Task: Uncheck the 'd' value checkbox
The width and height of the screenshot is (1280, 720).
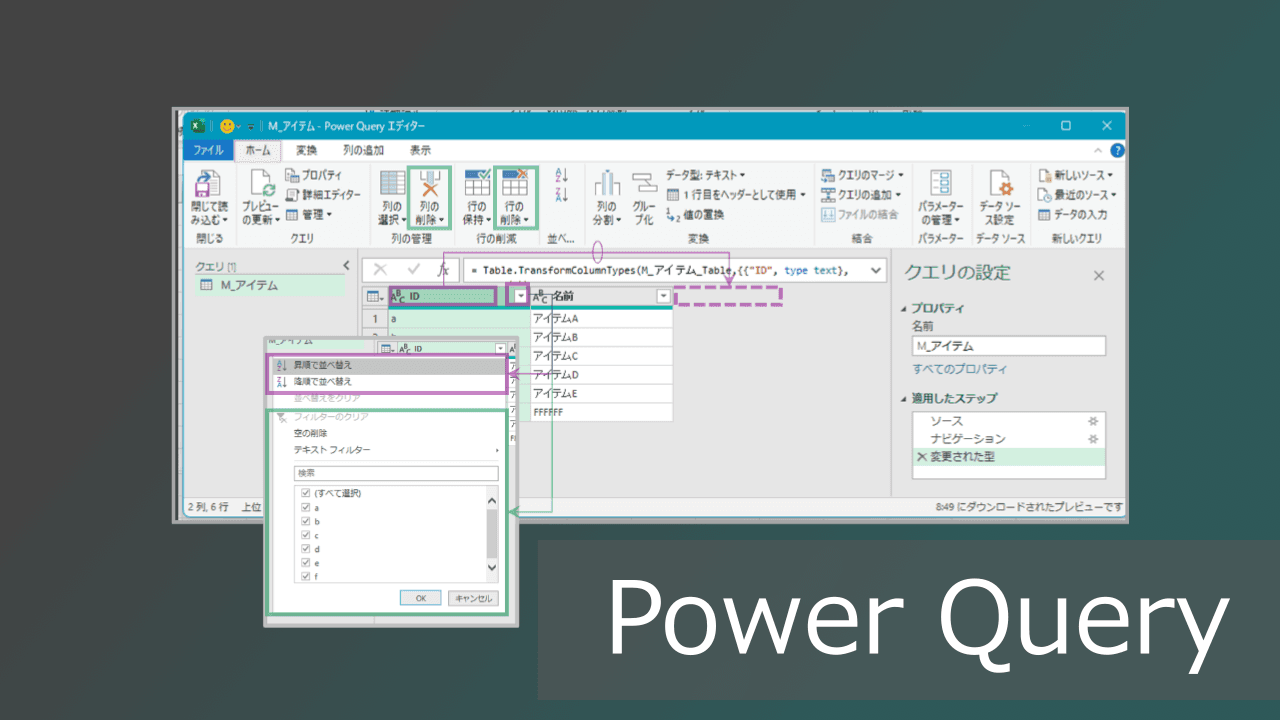Action: tap(306, 549)
